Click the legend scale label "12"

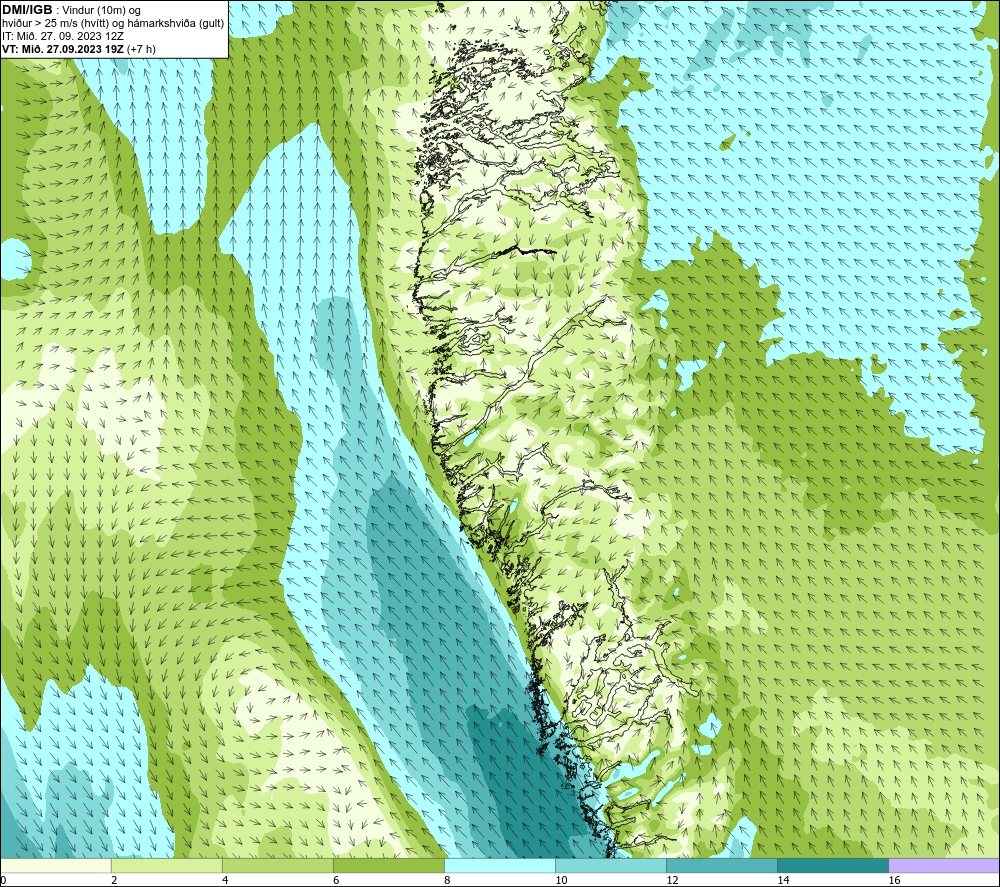coord(672,880)
